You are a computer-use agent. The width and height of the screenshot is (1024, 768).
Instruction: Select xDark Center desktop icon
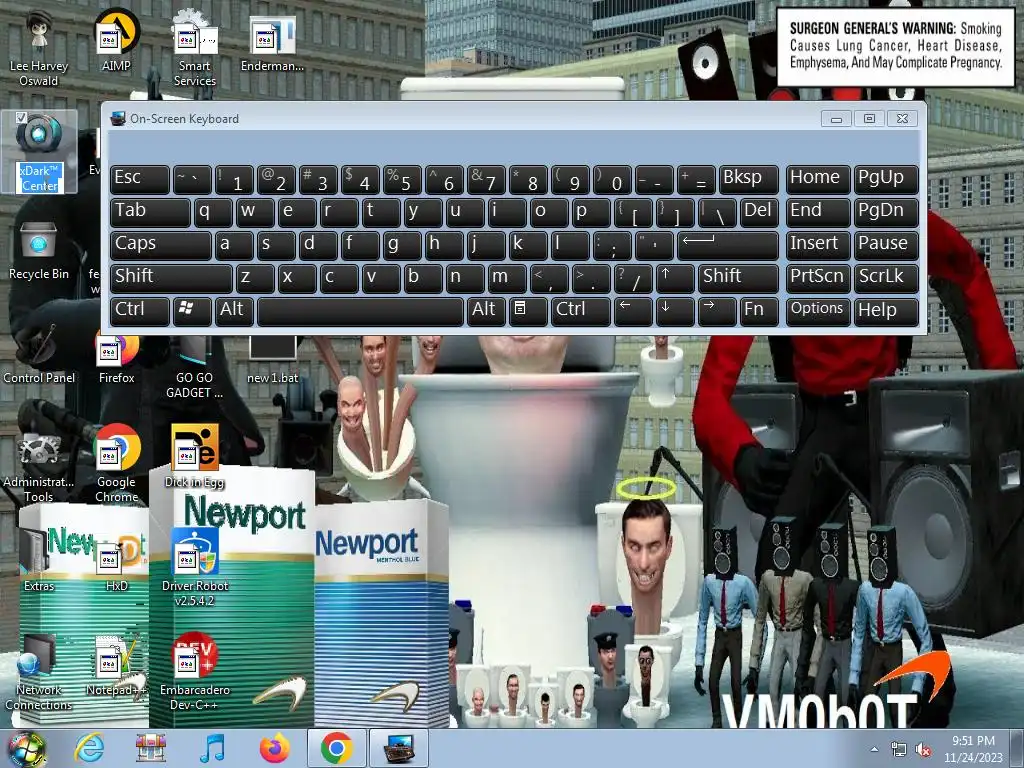[x=39, y=152]
